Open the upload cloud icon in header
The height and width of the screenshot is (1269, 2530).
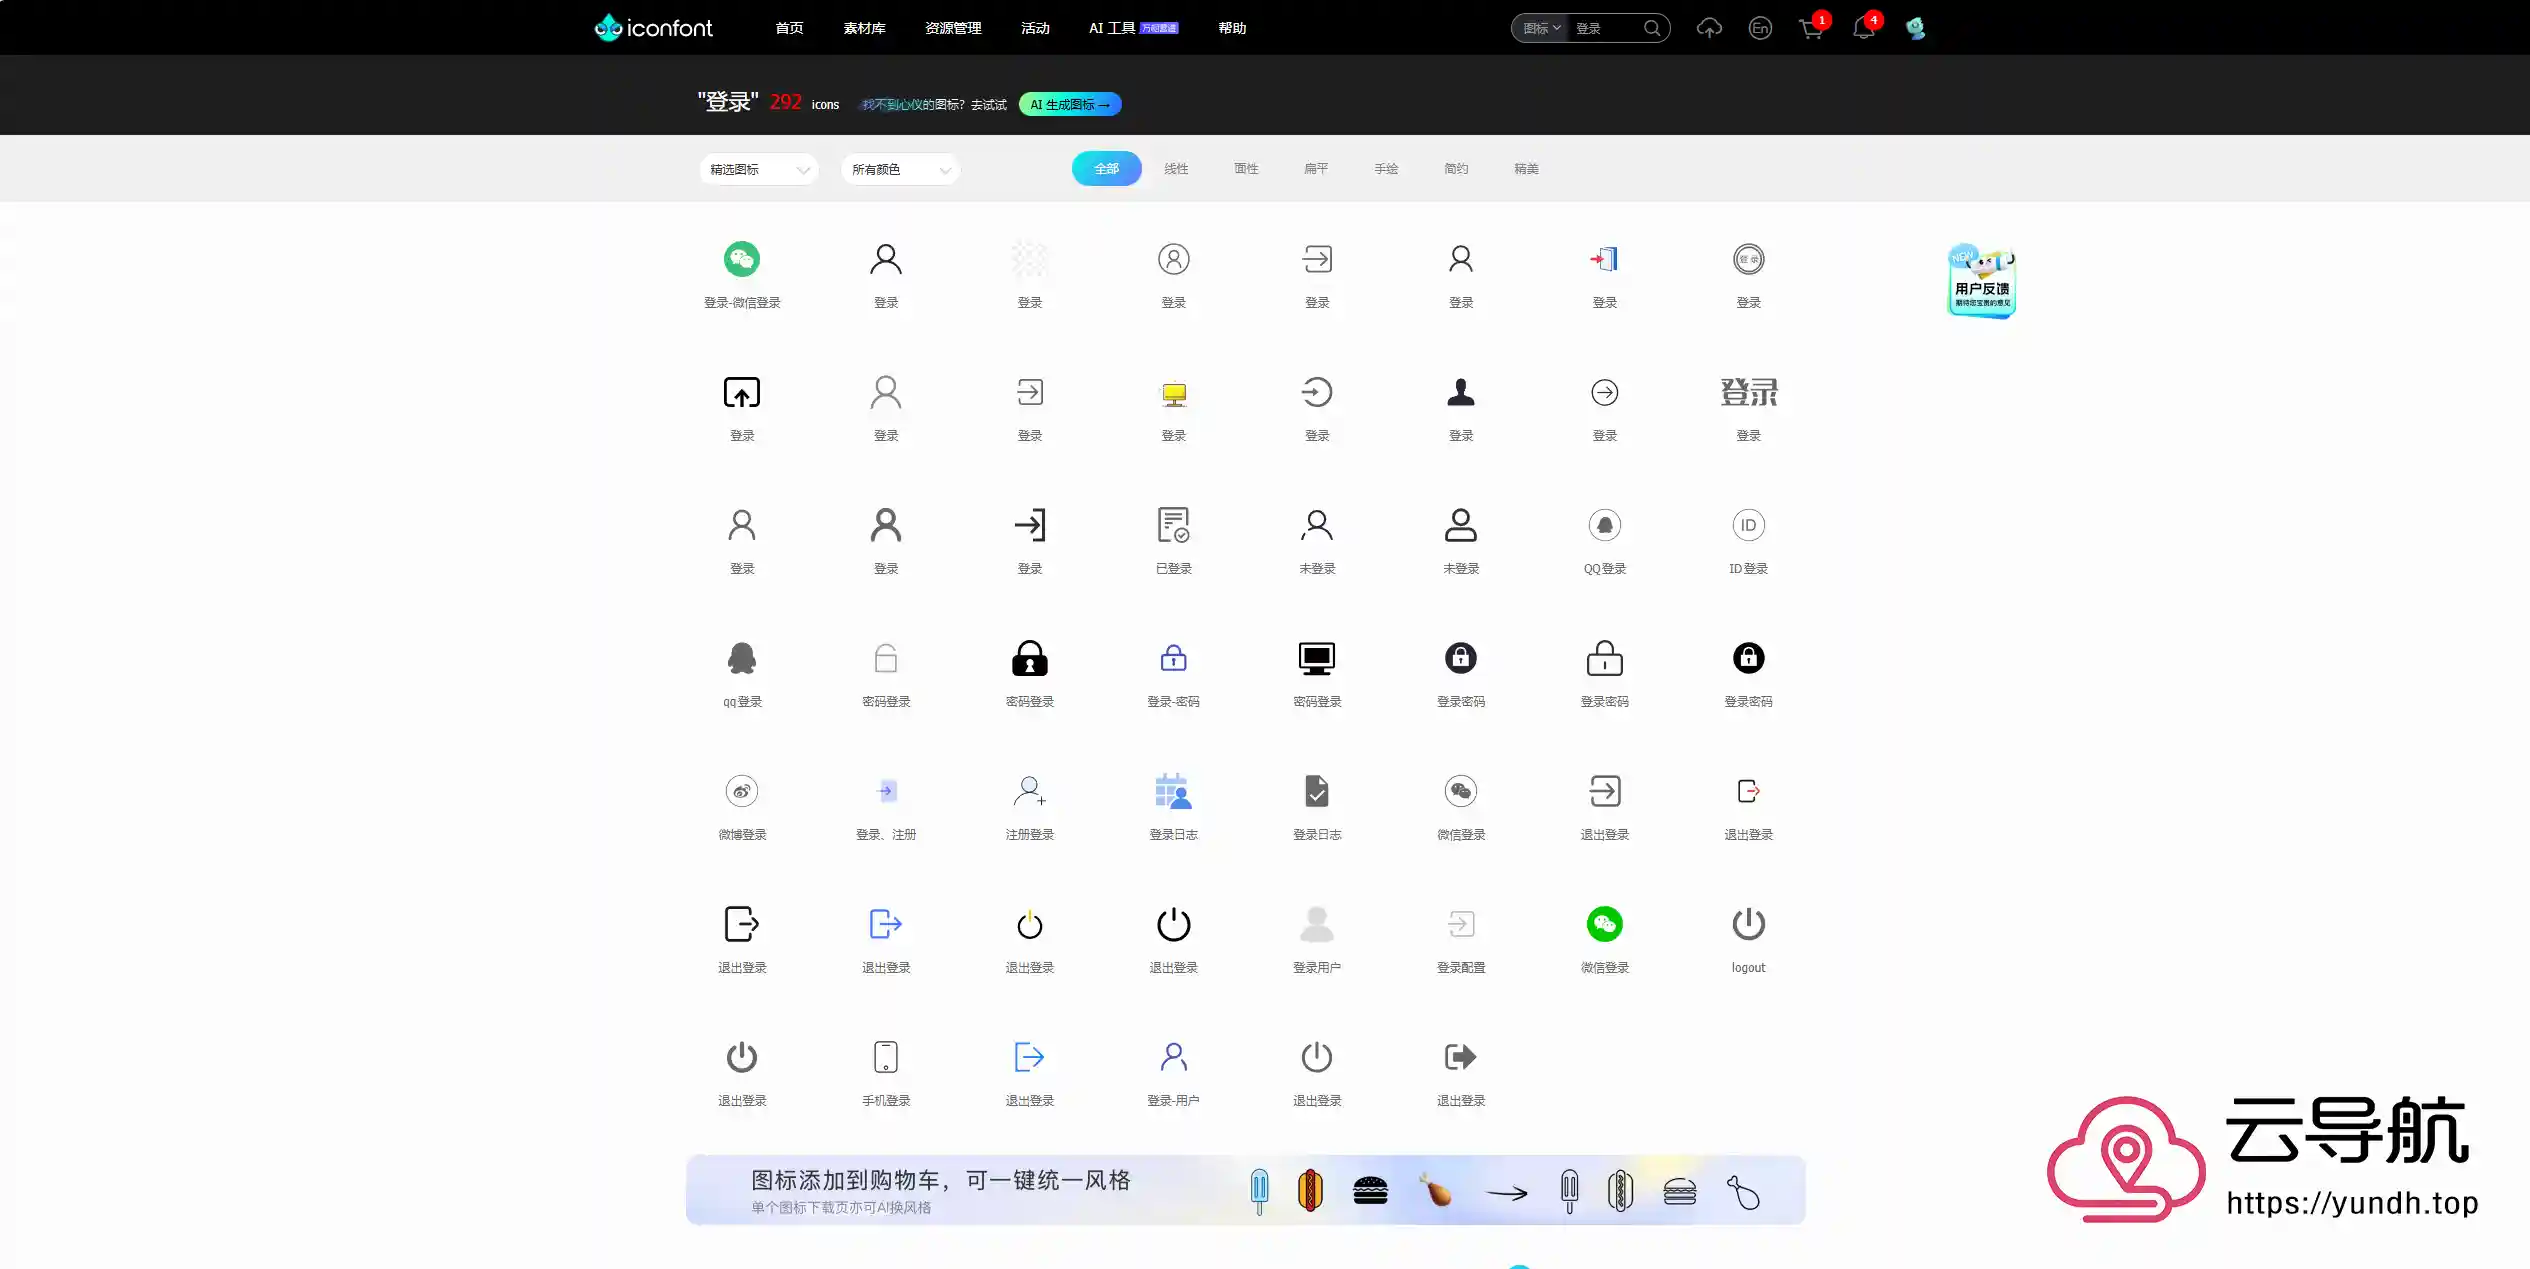click(1709, 28)
